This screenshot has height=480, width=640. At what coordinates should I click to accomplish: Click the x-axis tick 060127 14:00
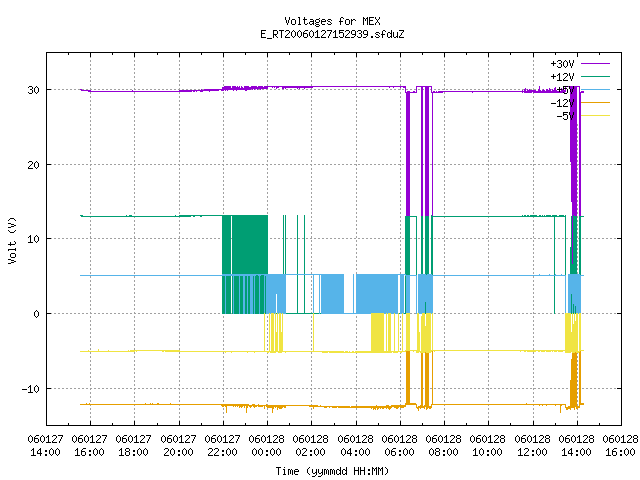(x=45, y=445)
